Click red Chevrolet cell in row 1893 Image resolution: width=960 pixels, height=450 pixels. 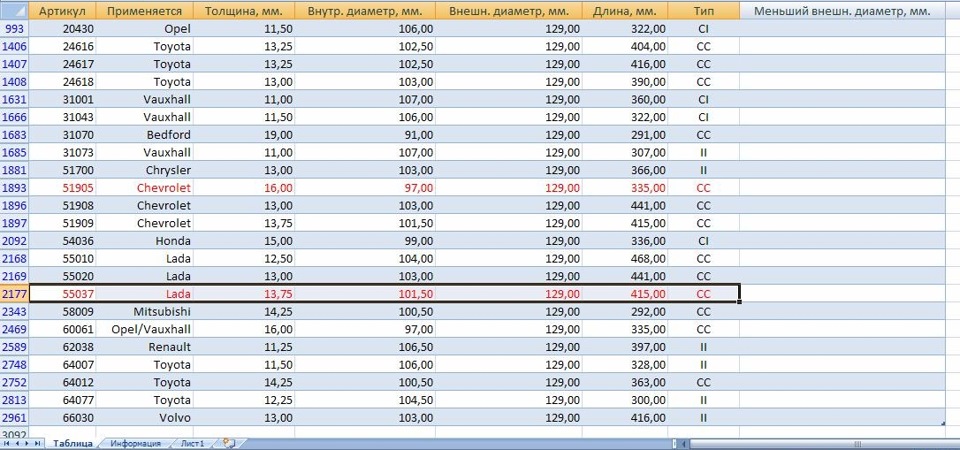pos(144,188)
